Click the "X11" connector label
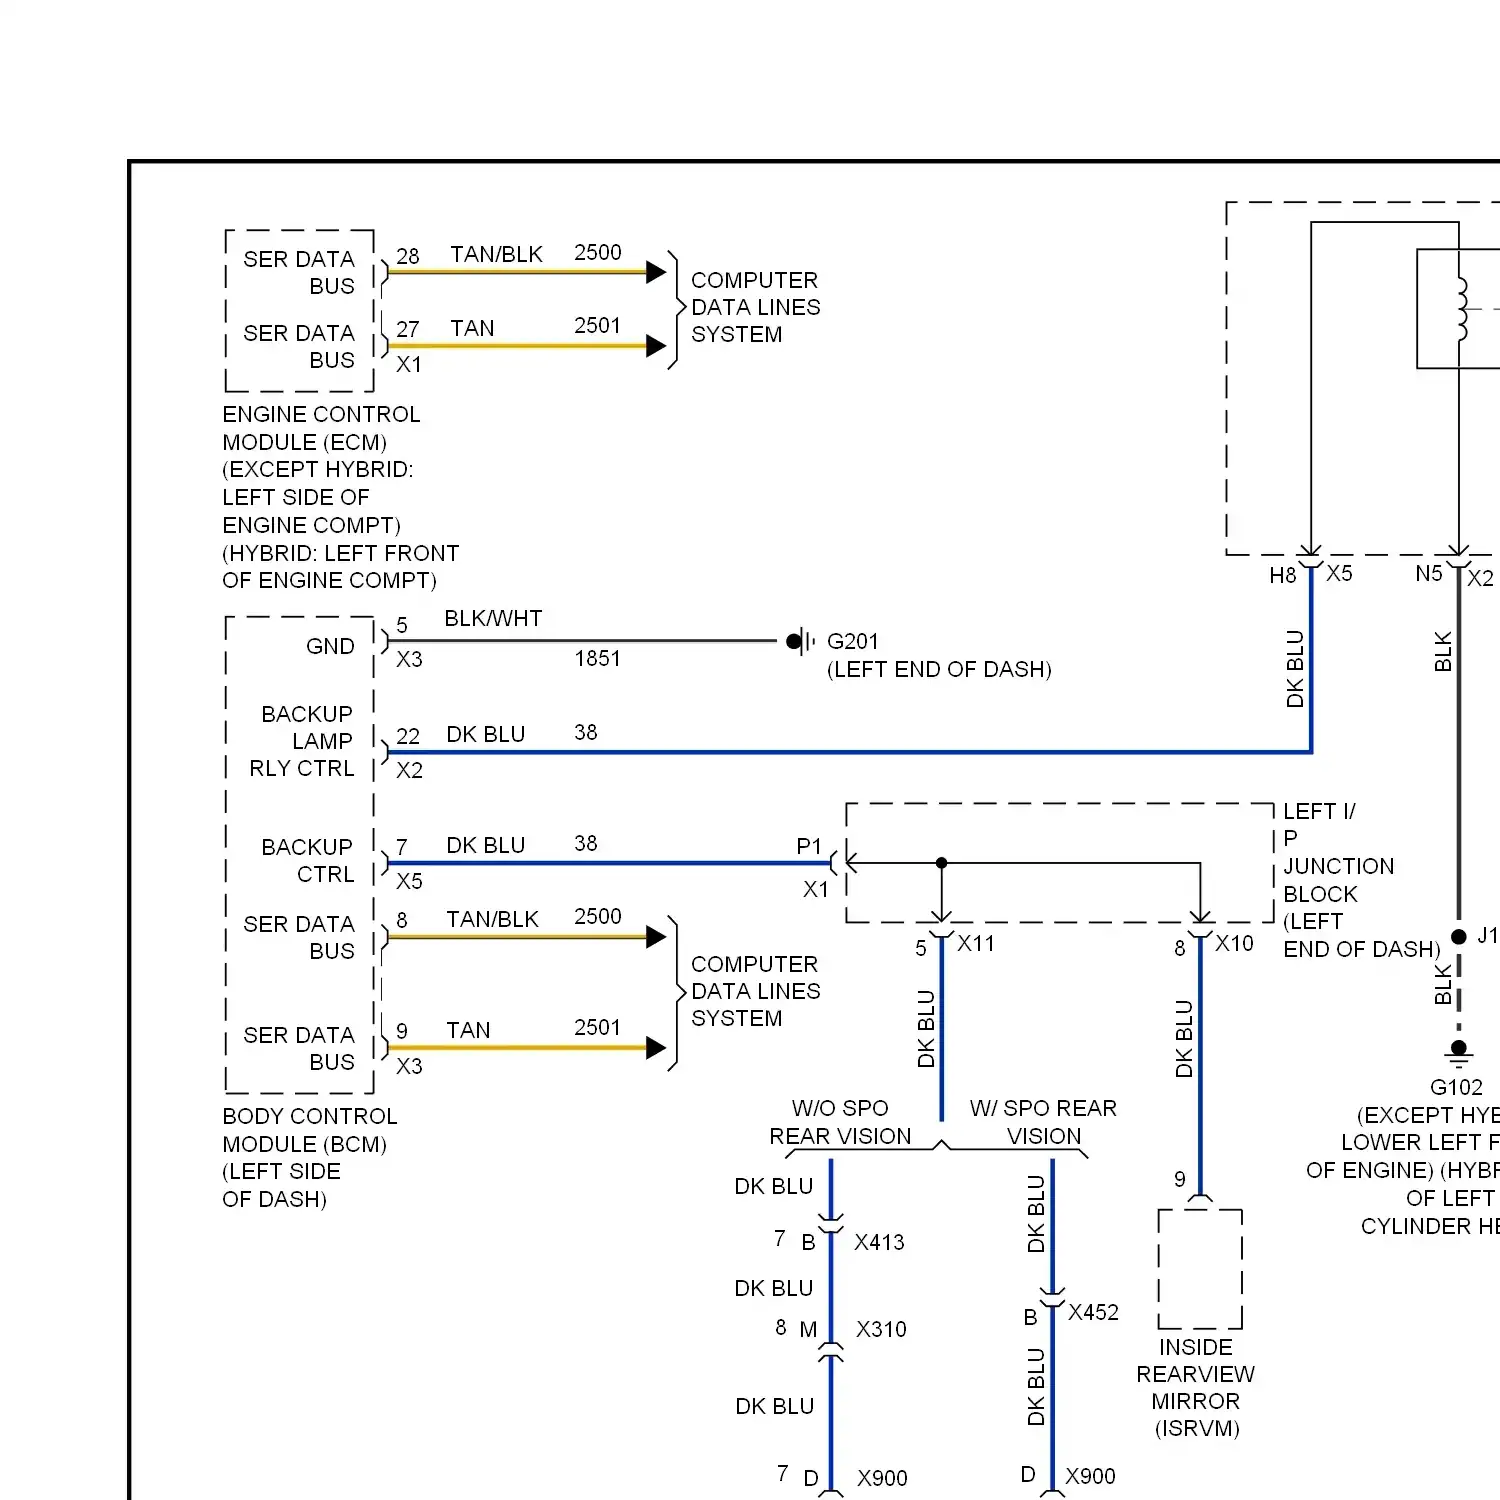Image resolution: width=1500 pixels, height=1500 pixels. (976, 943)
